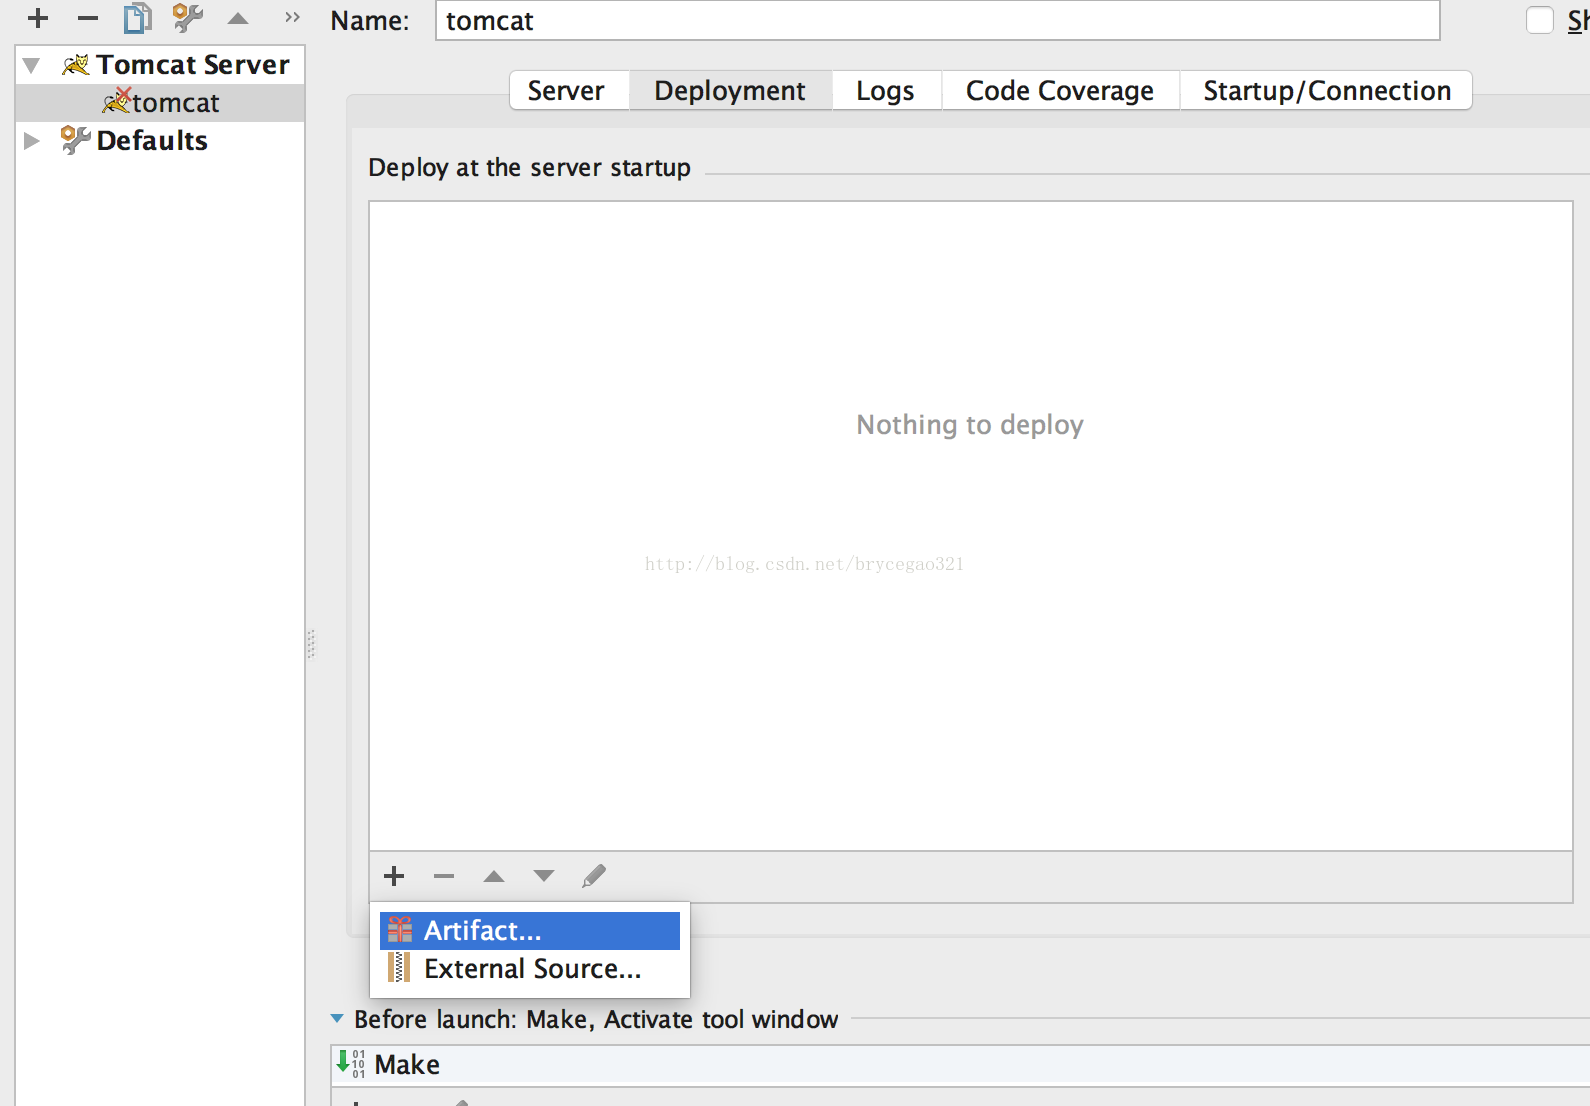1590x1106 pixels.
Task: Open edit defaults wrench icon
Action: 187,18
